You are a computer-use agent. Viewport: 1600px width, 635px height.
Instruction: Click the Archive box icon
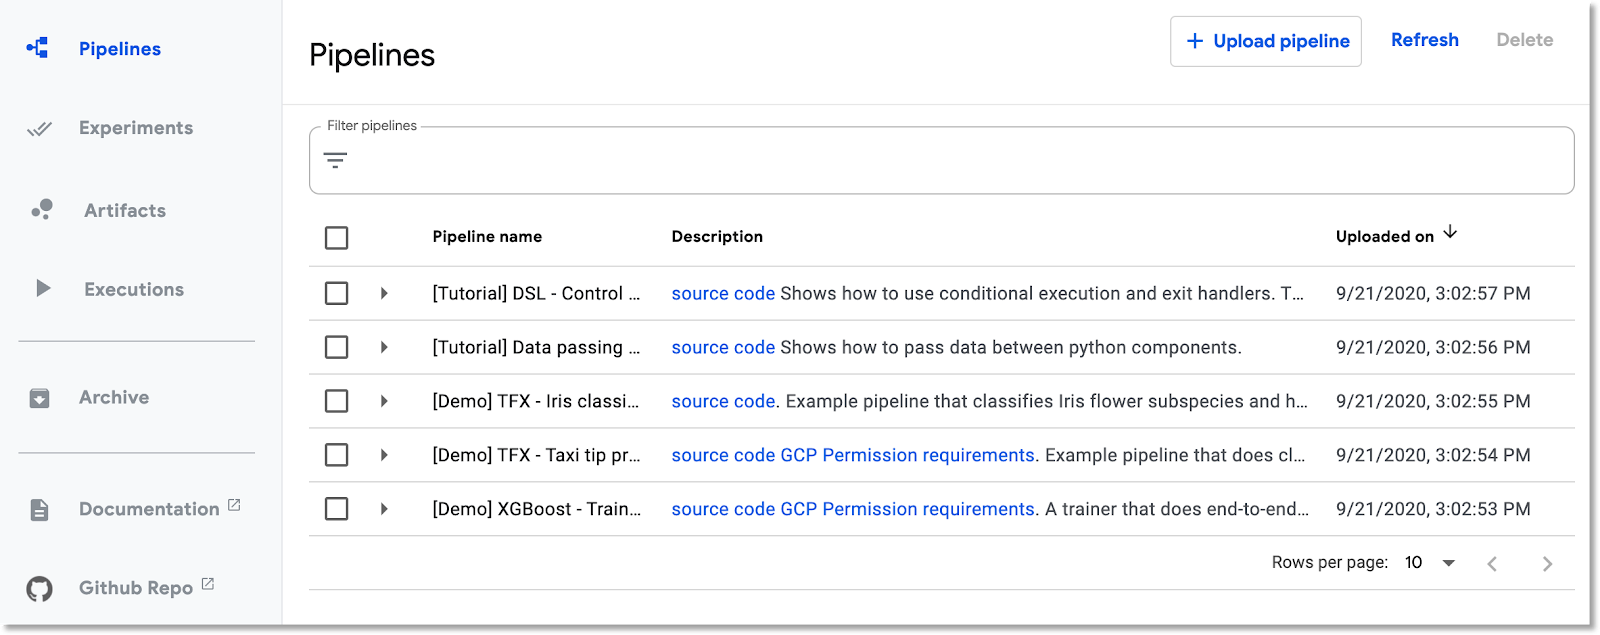39,398
